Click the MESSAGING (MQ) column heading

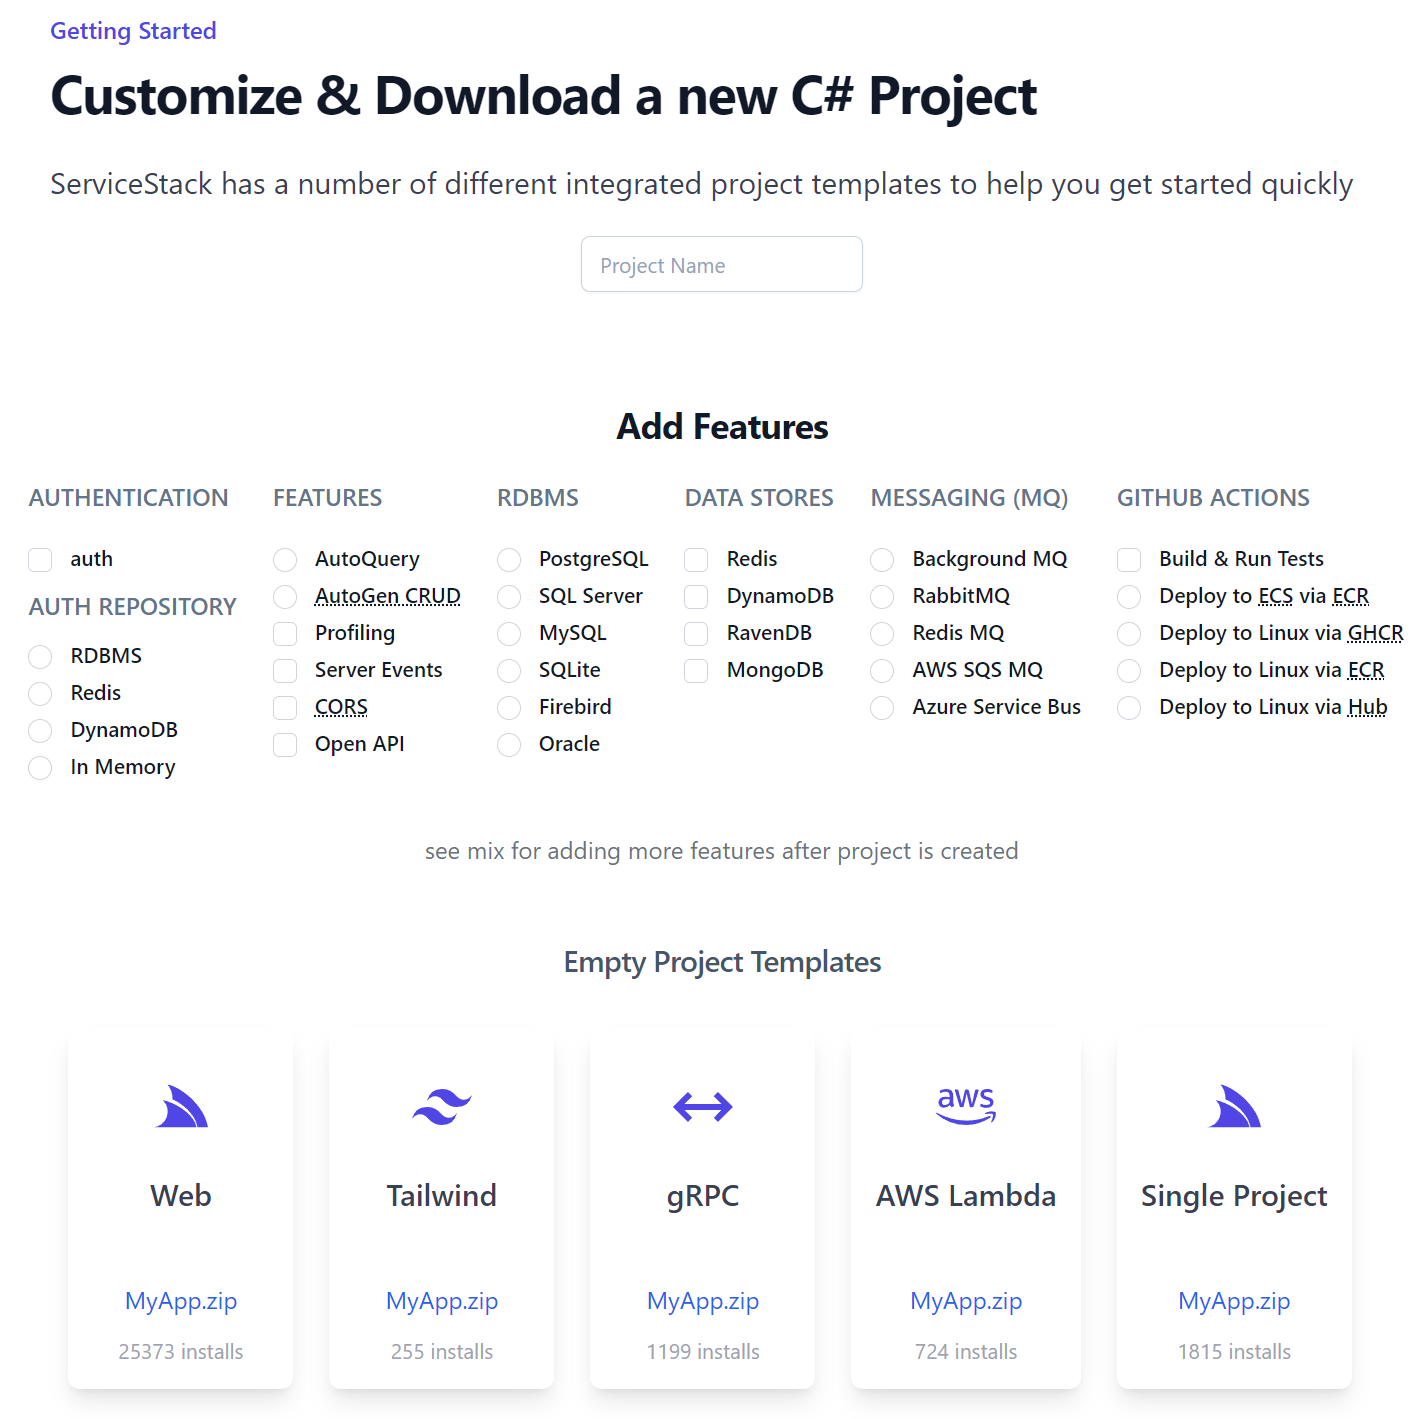(969, 498)
